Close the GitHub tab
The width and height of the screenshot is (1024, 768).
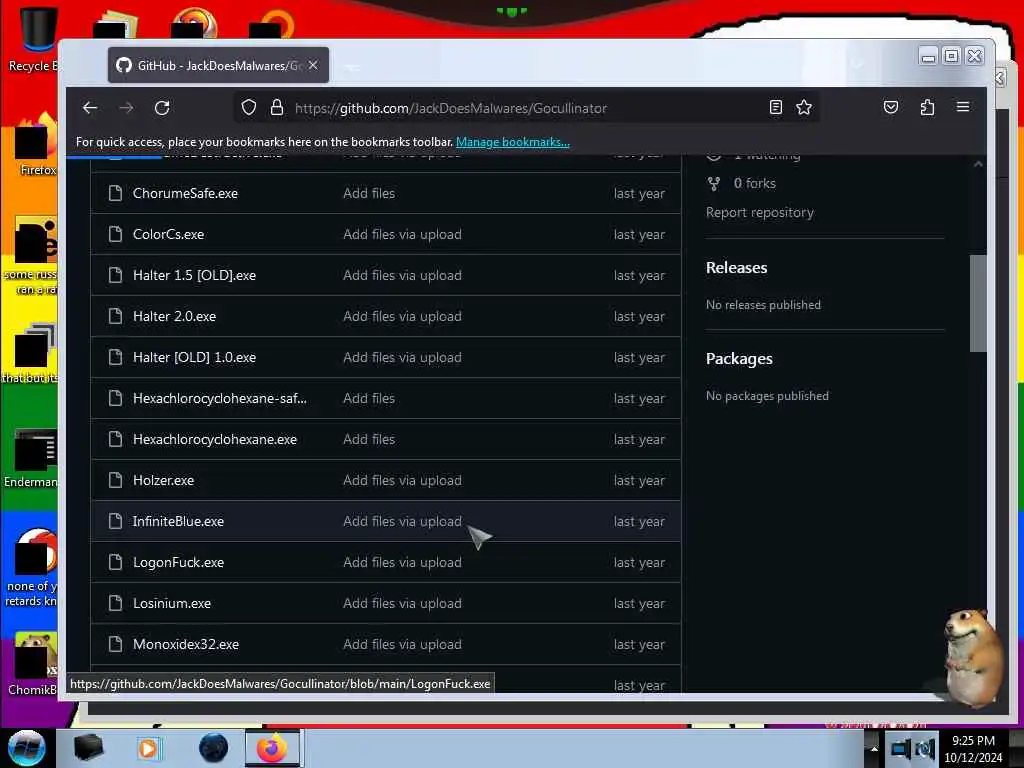pos(313,65)
